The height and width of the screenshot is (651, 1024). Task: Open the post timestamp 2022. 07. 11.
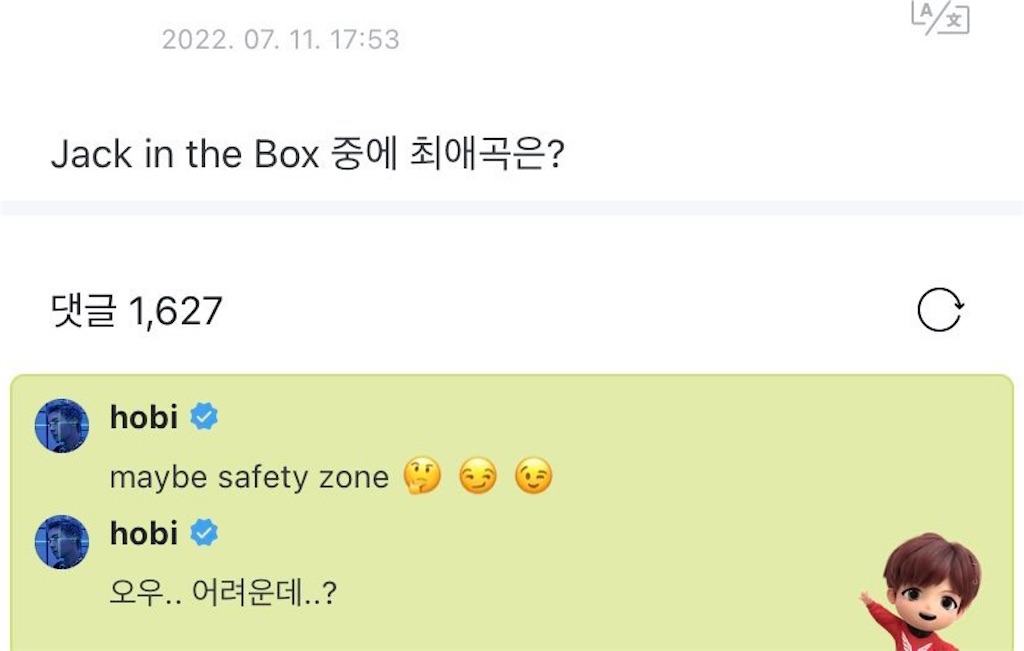[x=280, y=39]
